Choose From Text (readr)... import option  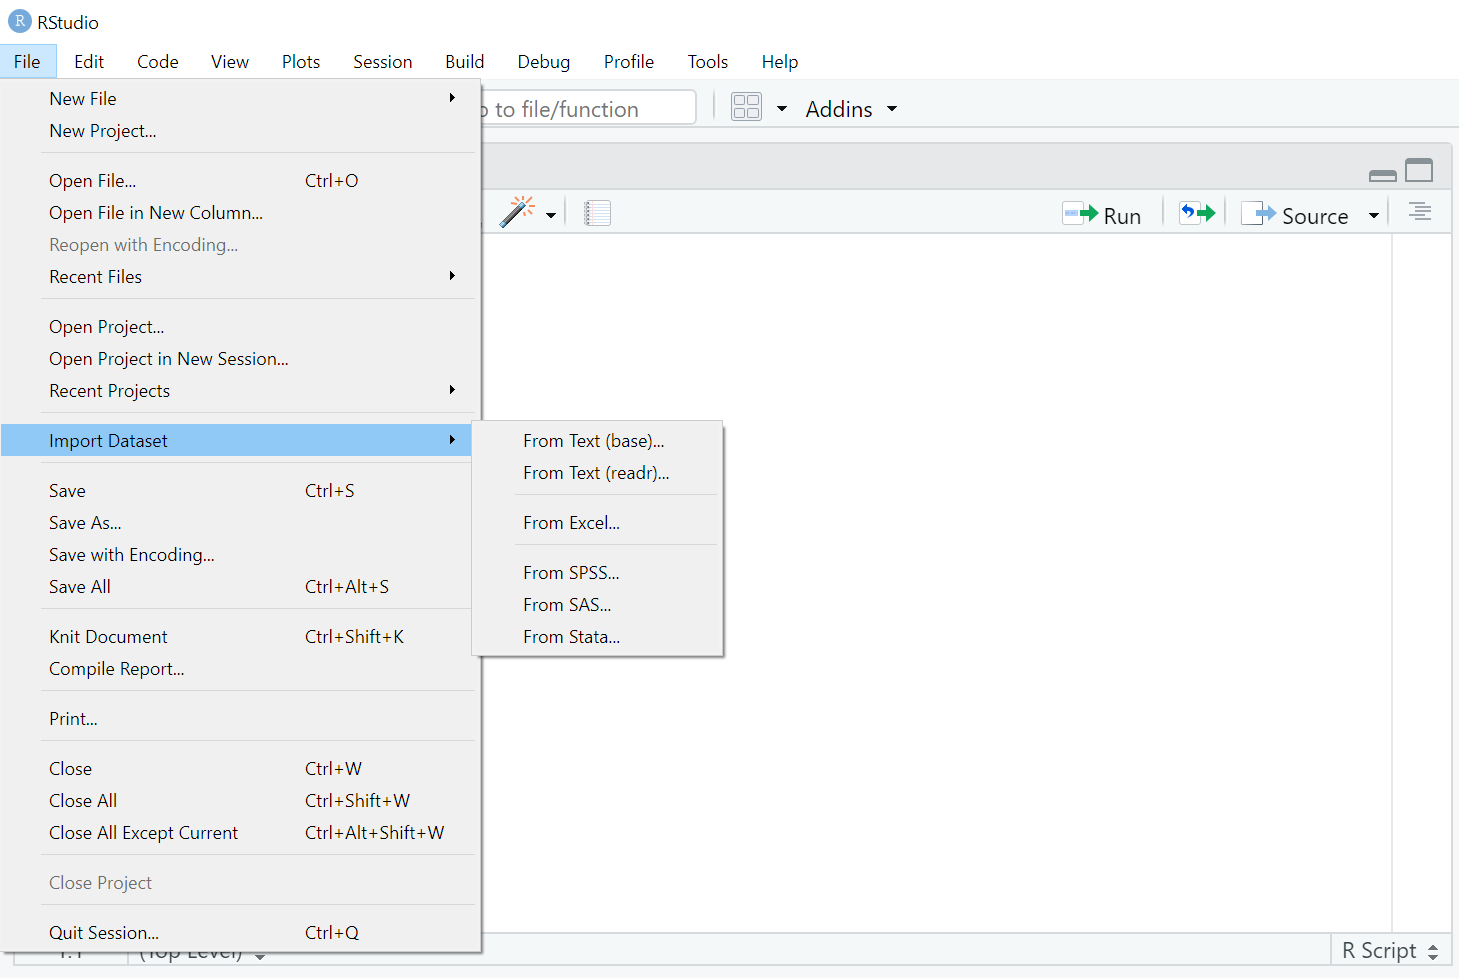[x=597, y=472]
